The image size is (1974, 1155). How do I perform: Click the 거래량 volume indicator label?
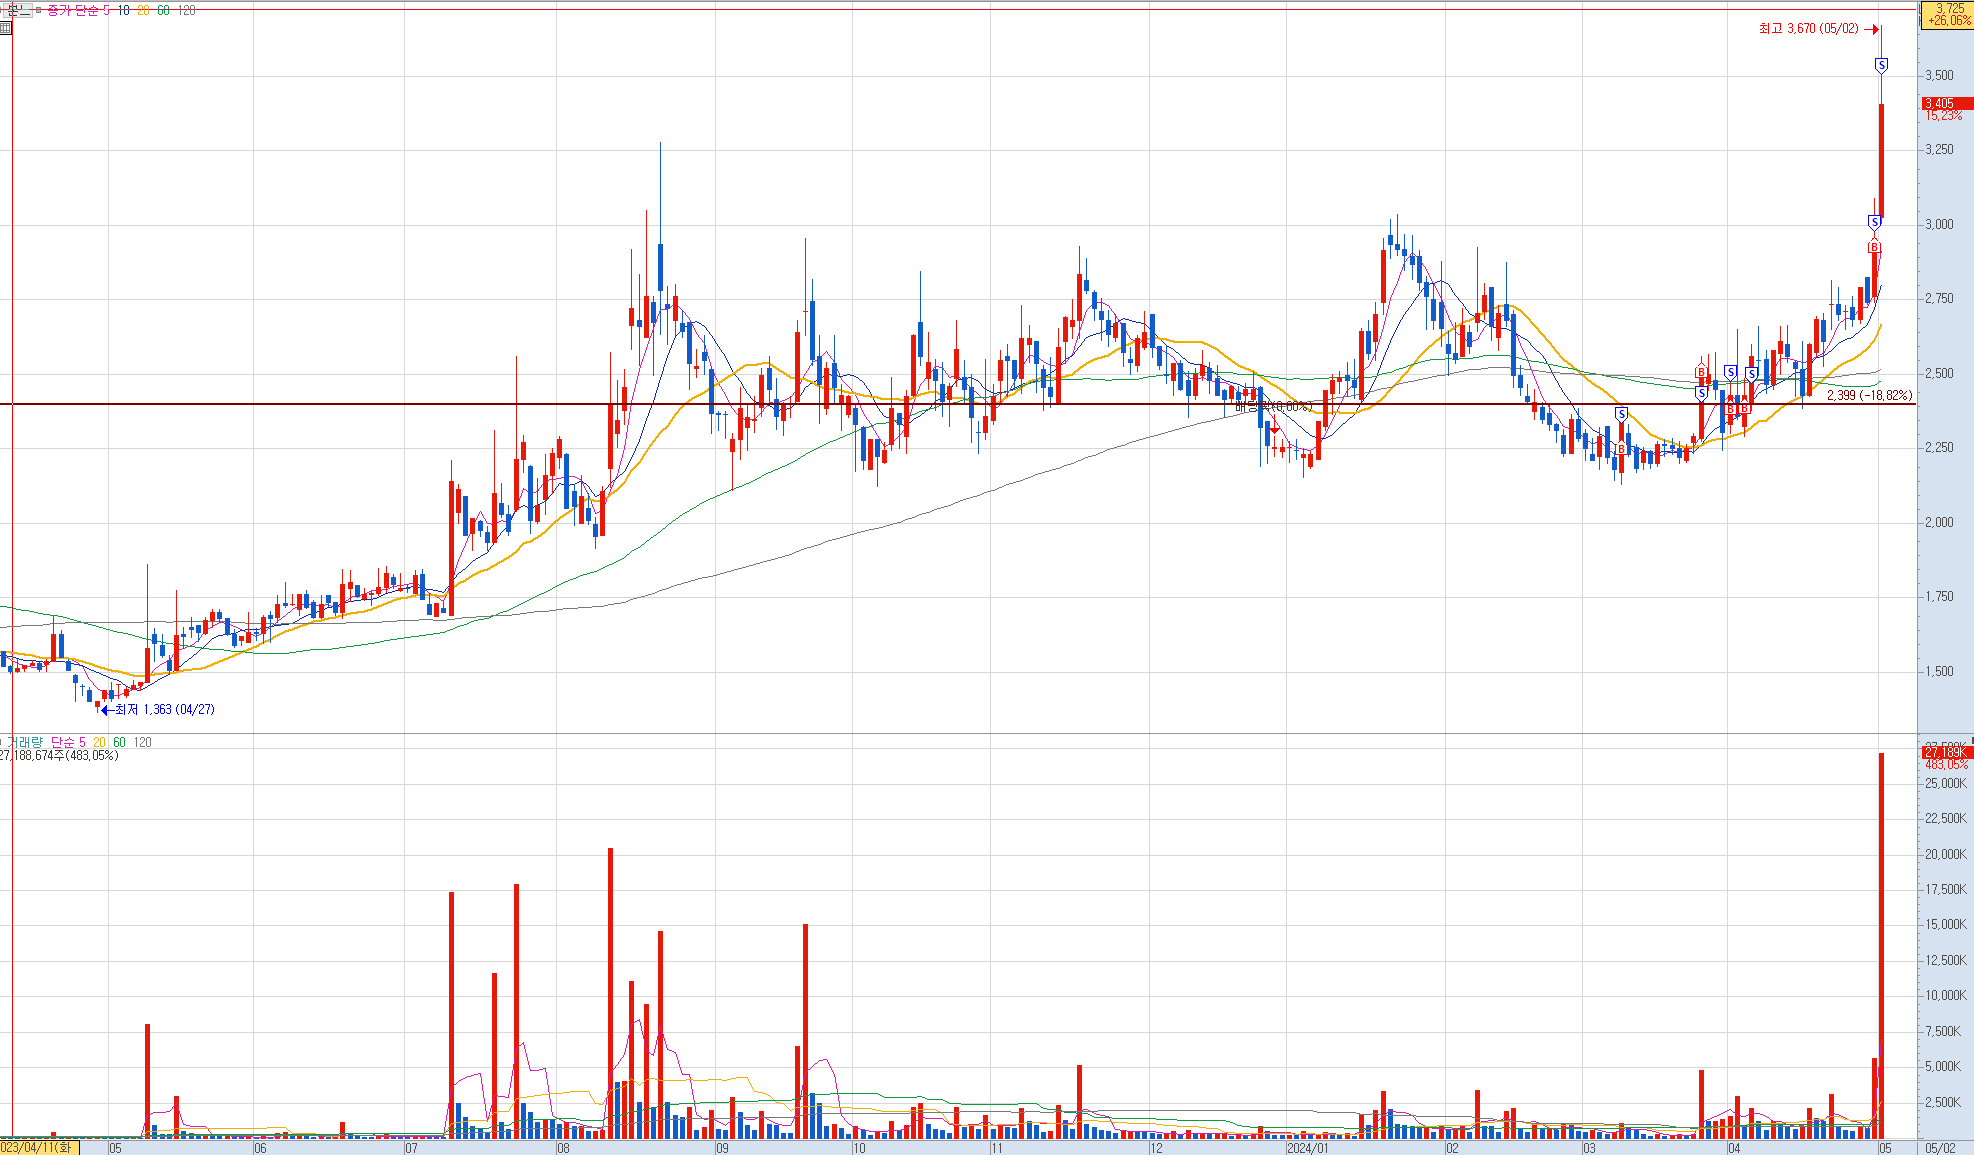(25, 742)
